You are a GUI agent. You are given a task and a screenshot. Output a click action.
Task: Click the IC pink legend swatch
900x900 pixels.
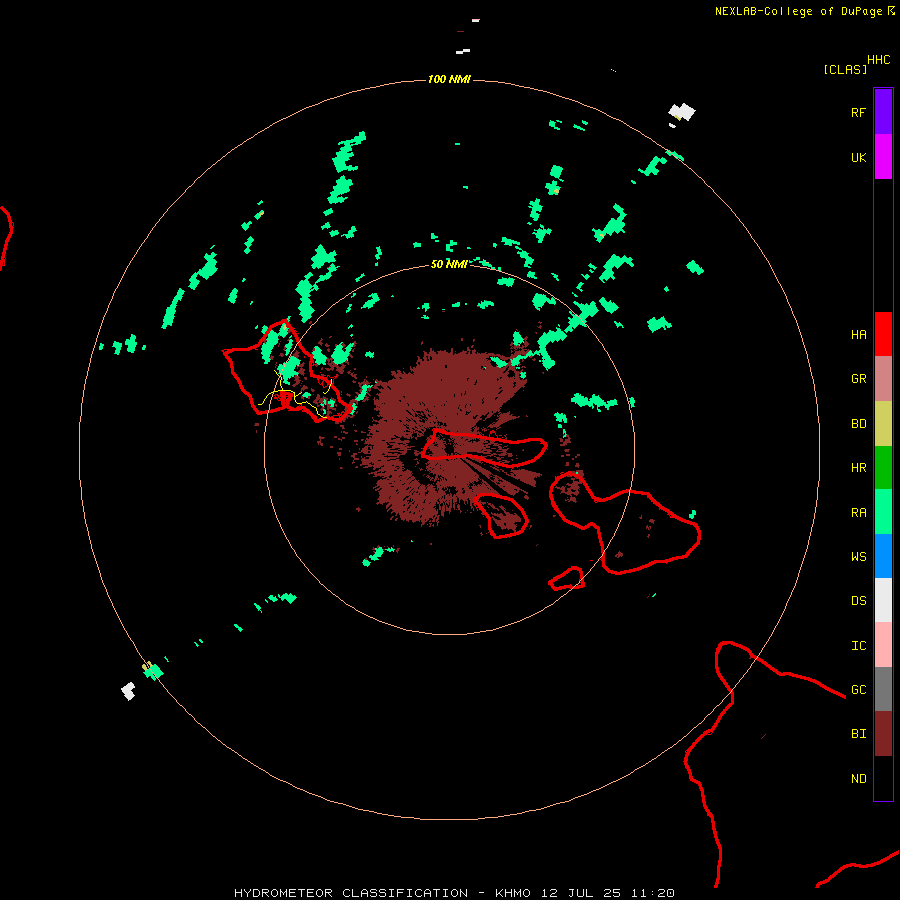(x=883, y=645)
